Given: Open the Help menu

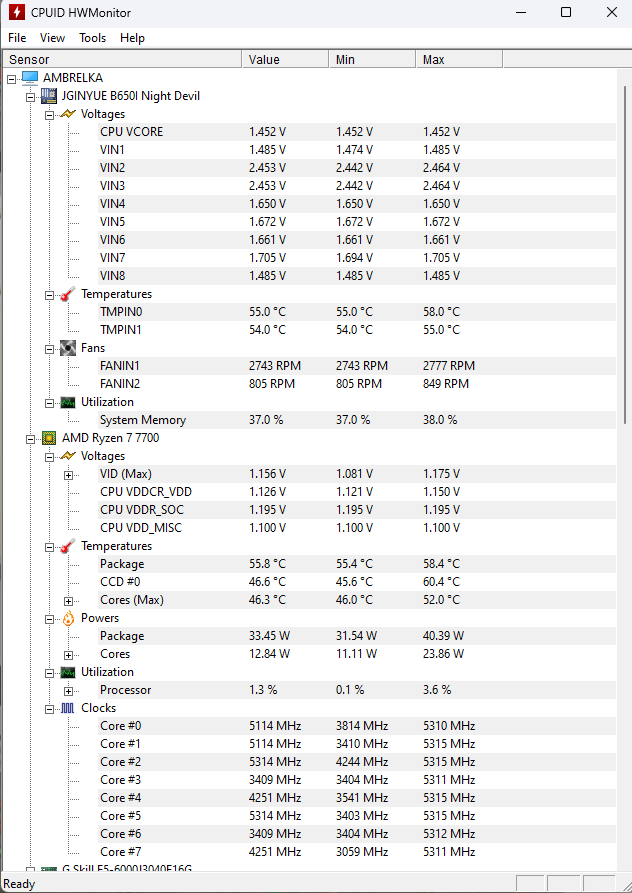Looking at the screenshot, I should [x=132, y=38].
